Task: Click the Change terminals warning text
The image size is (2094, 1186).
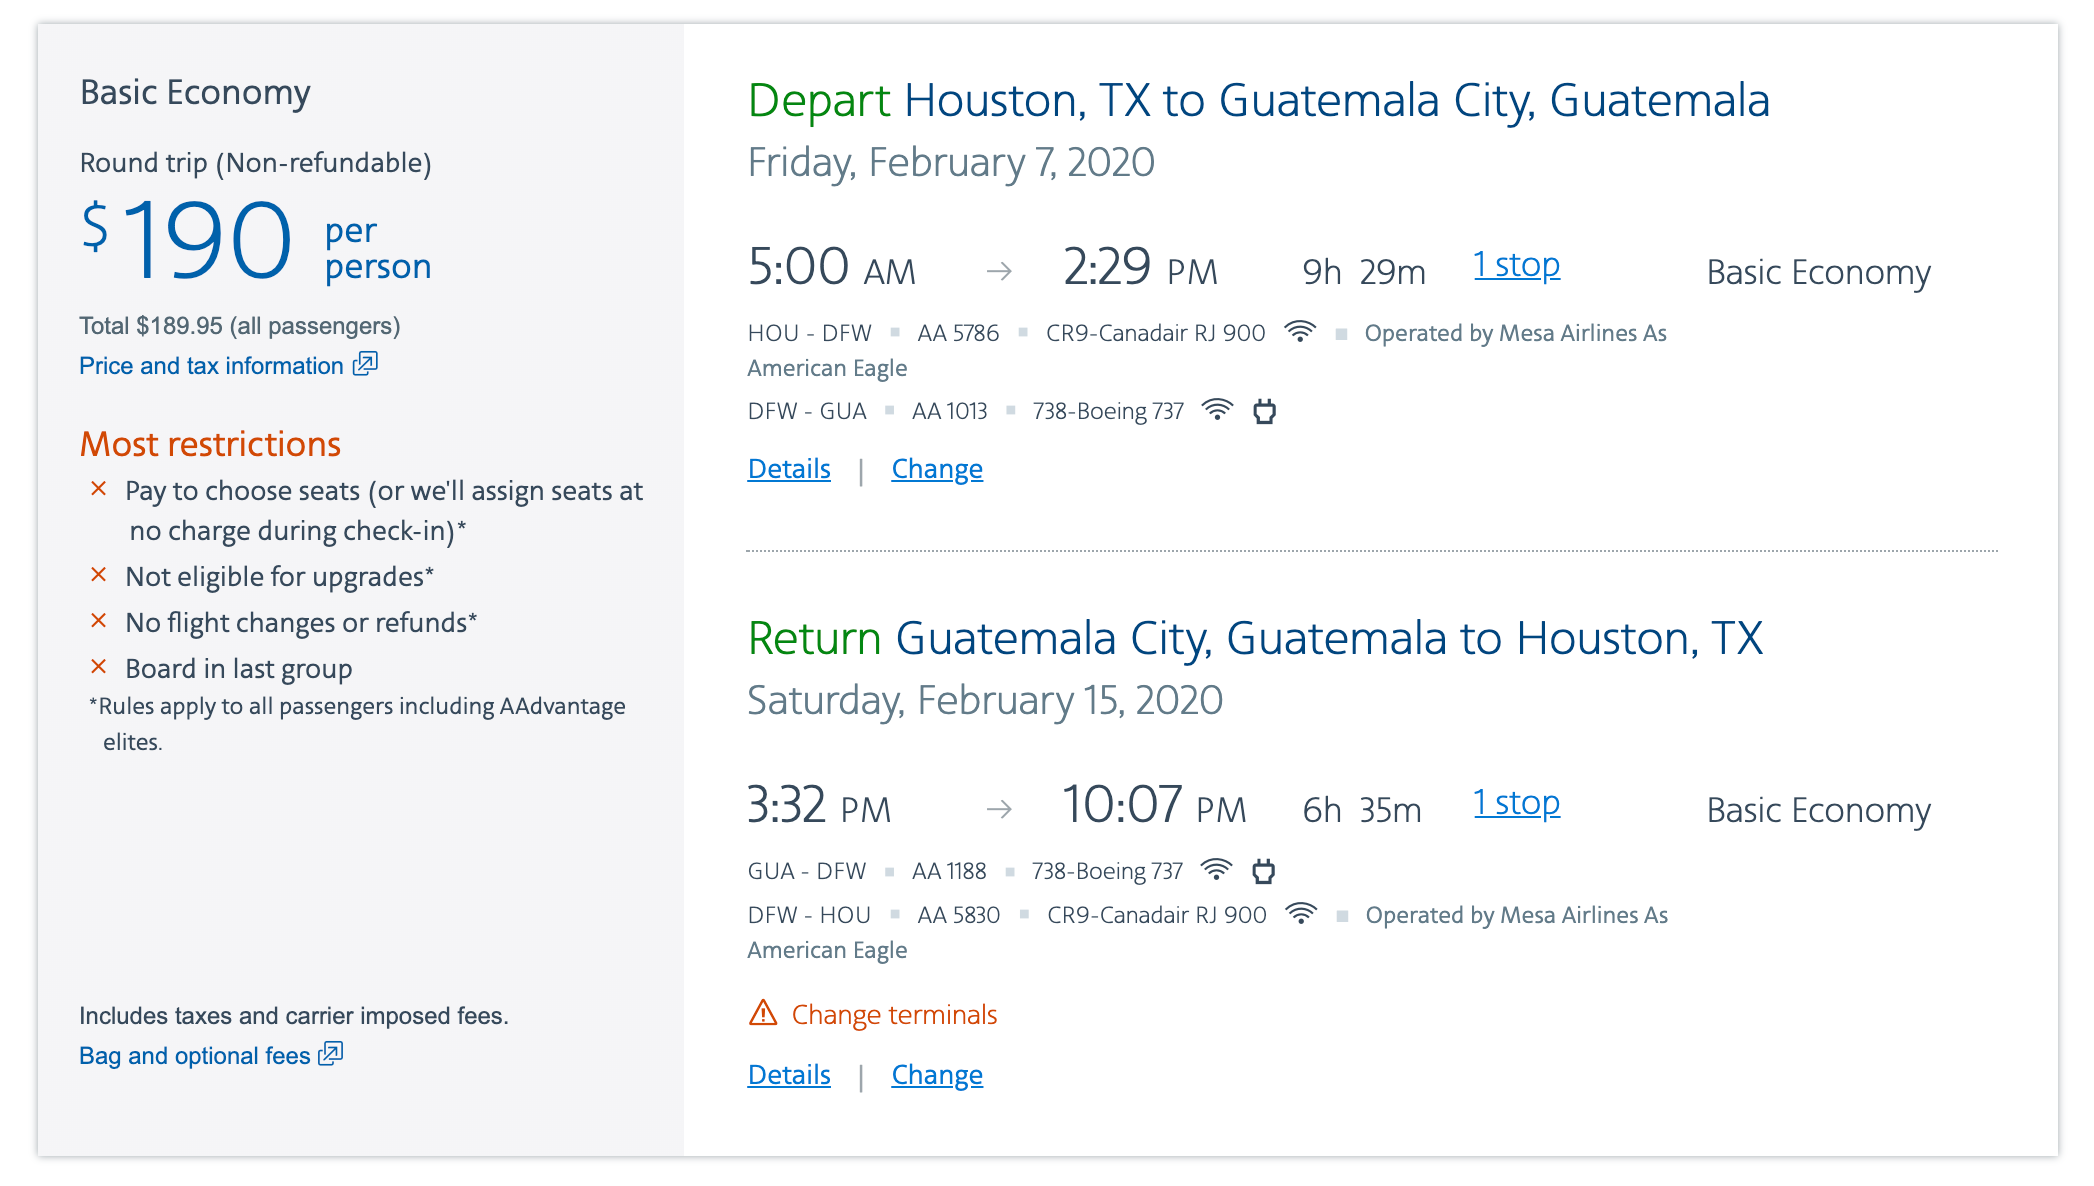Action: pos(894,1015)
